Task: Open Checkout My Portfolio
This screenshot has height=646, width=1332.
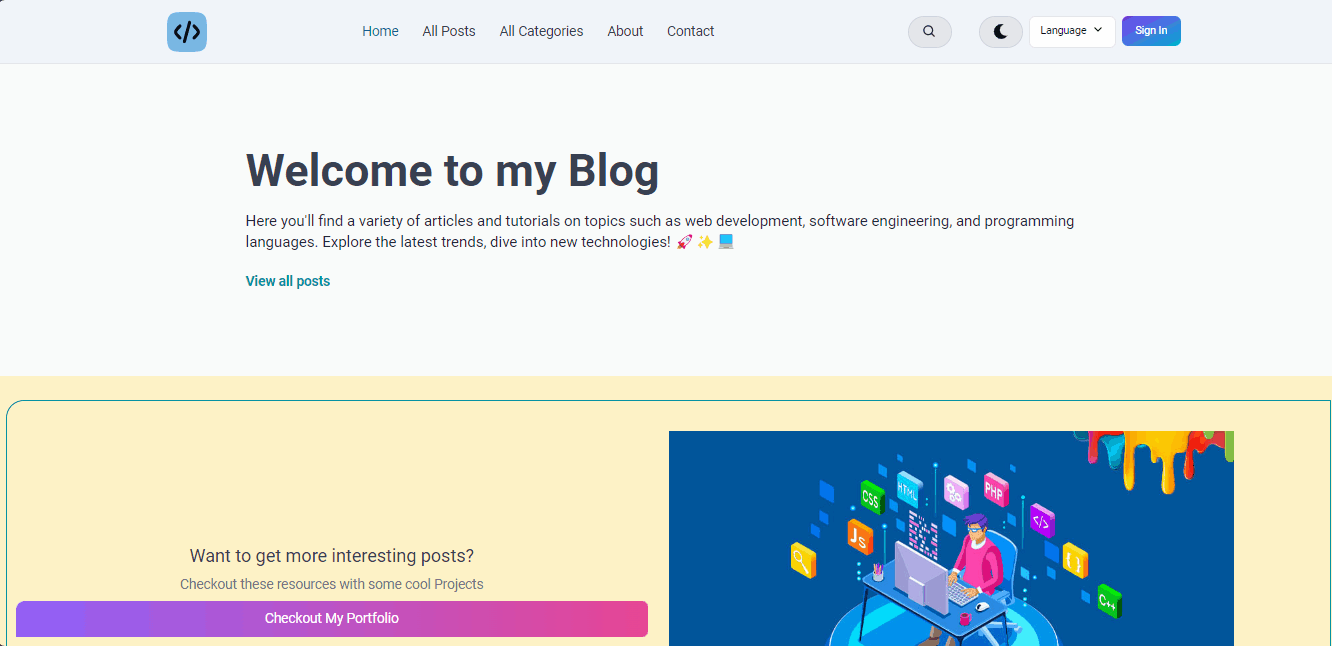Action: tap(331, 618)
